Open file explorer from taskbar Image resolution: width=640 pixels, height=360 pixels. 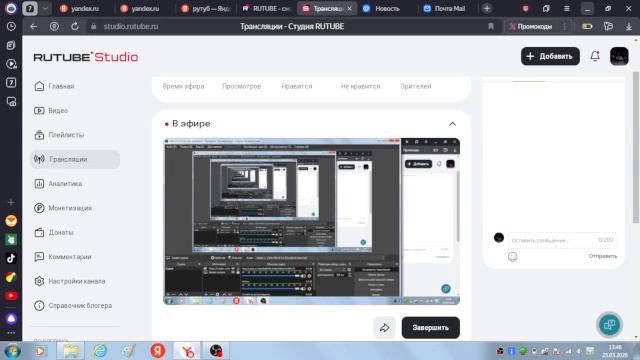tap(71, 351)
